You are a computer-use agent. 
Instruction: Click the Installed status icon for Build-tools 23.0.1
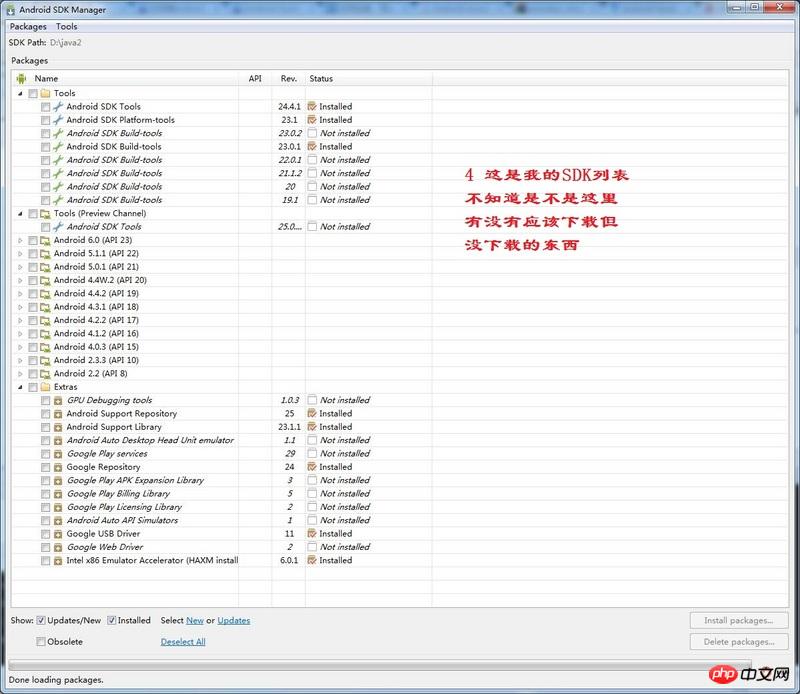tap(312, 146)
